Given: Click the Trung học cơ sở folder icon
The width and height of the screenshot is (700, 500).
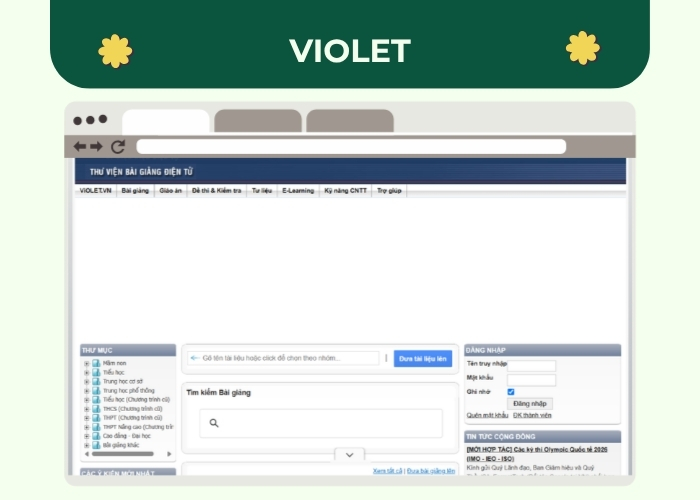Looking at the screenshot, I should (x=96, y=382).
